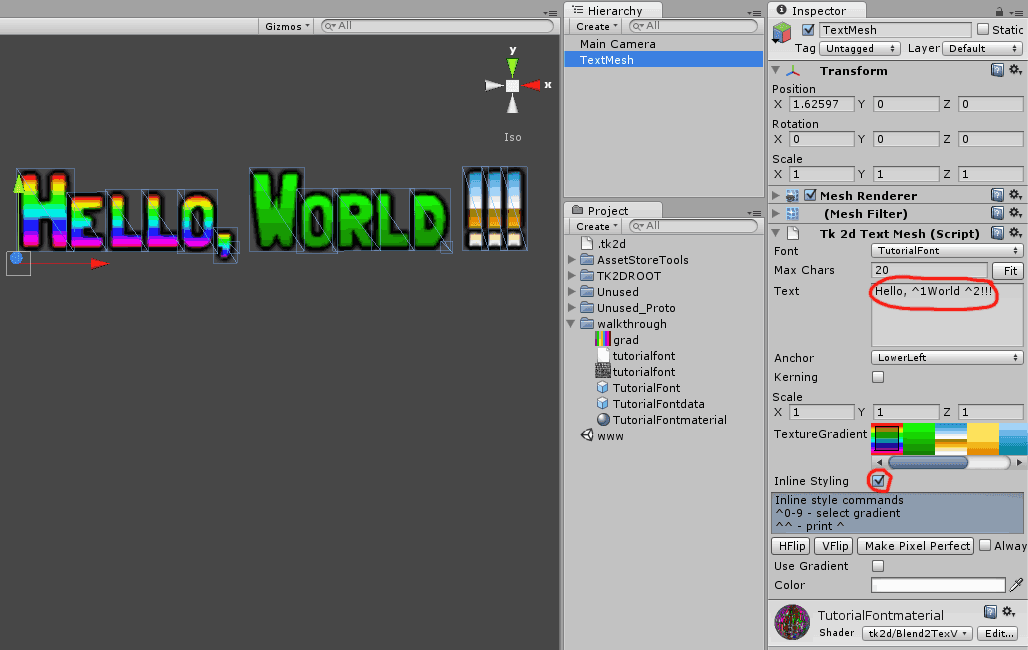This screenshot has height=650, width=1028.
Task: Click the scene gizmo center cube
Action: click(x=513, y=86)
